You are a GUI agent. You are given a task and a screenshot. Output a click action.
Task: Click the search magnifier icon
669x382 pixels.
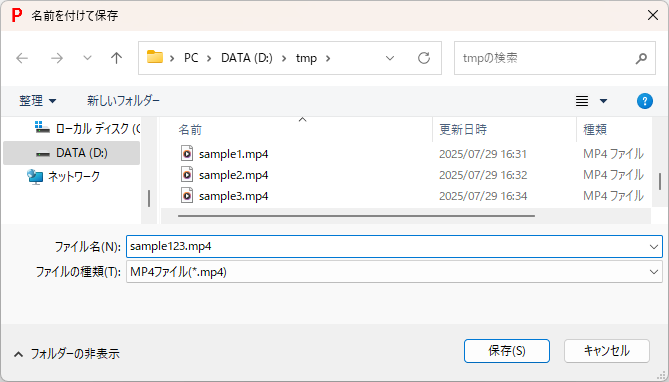coord(641,58)
